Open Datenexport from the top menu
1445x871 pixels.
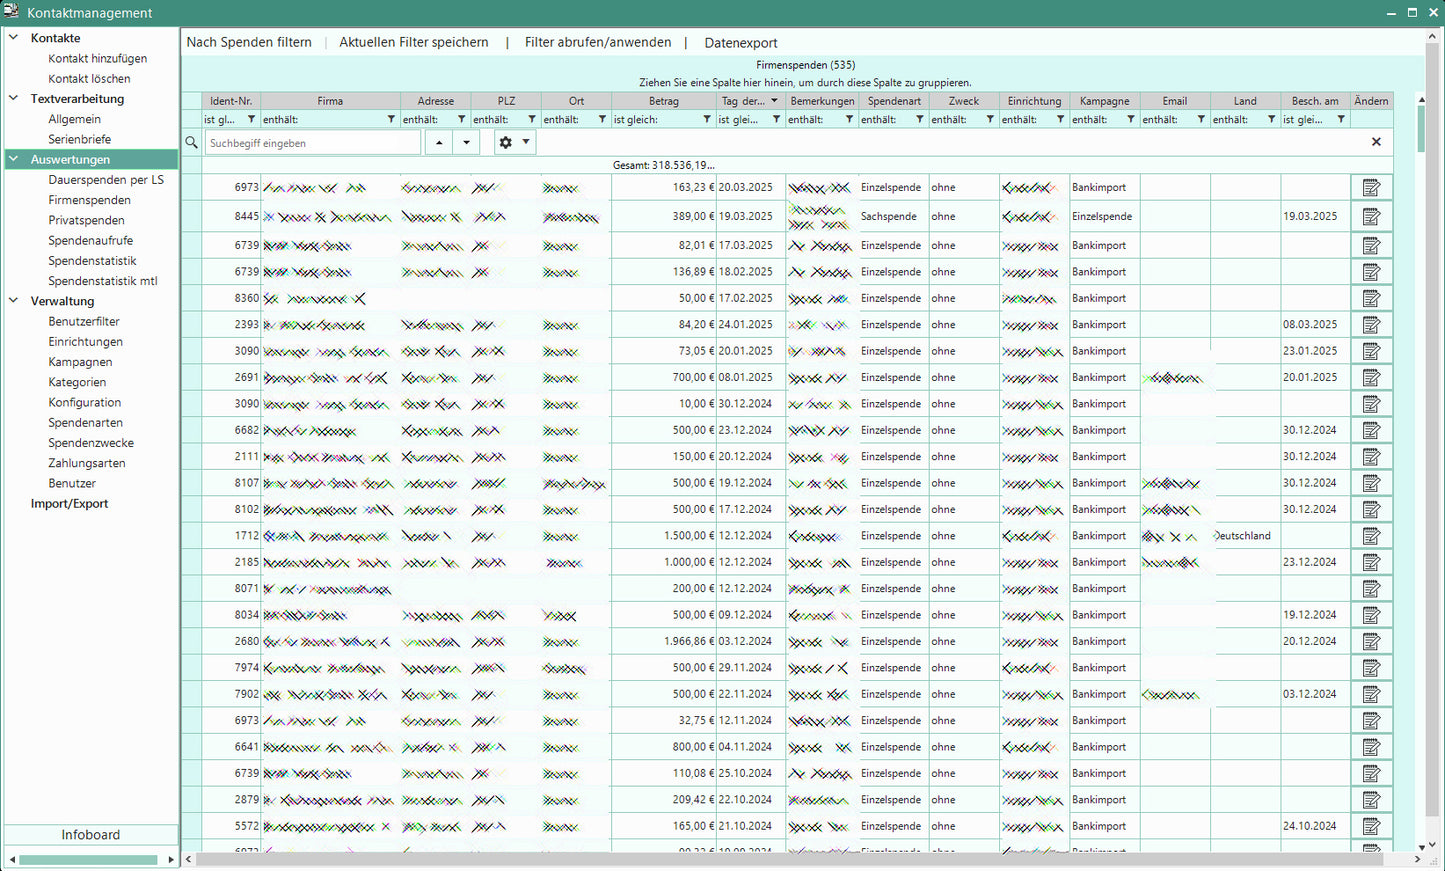pyautogui.click(x=740, y=43)
